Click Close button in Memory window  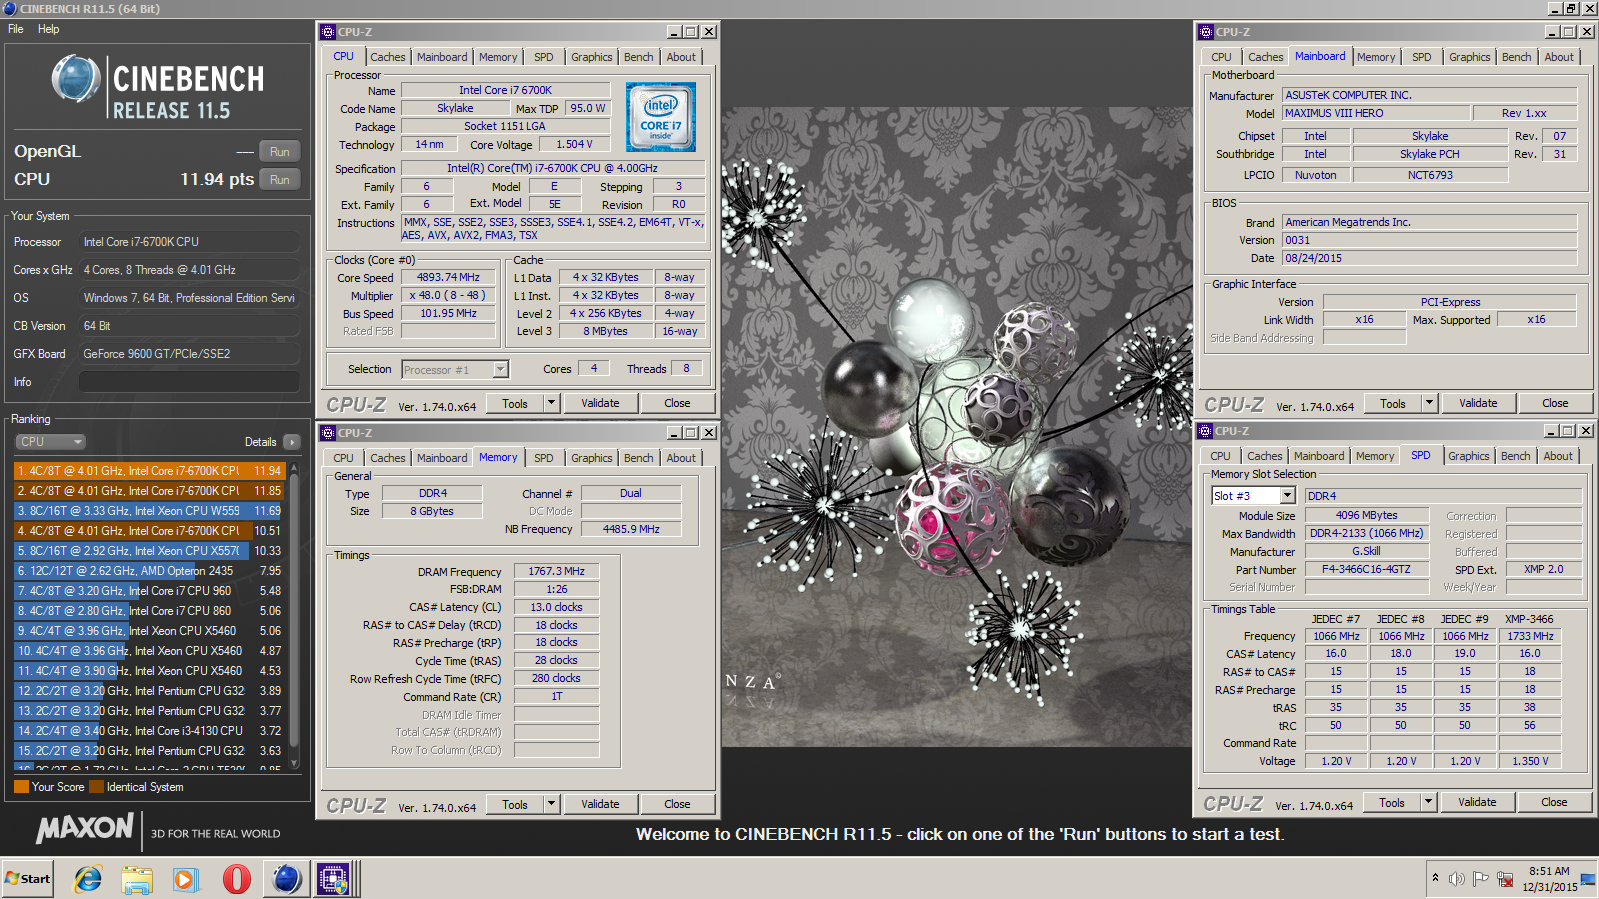[677, 804]
